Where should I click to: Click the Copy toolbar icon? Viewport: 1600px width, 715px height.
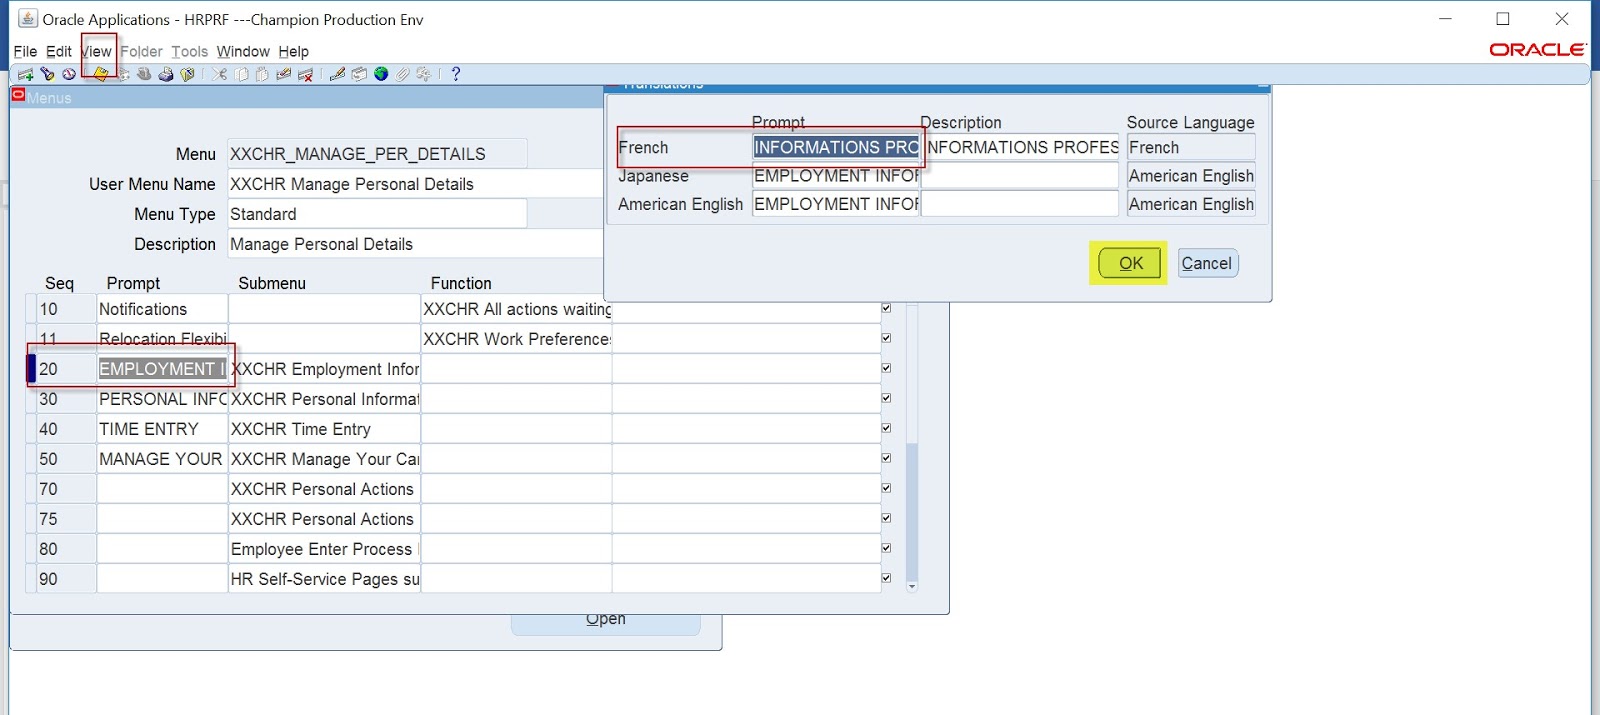pos(241,74)
